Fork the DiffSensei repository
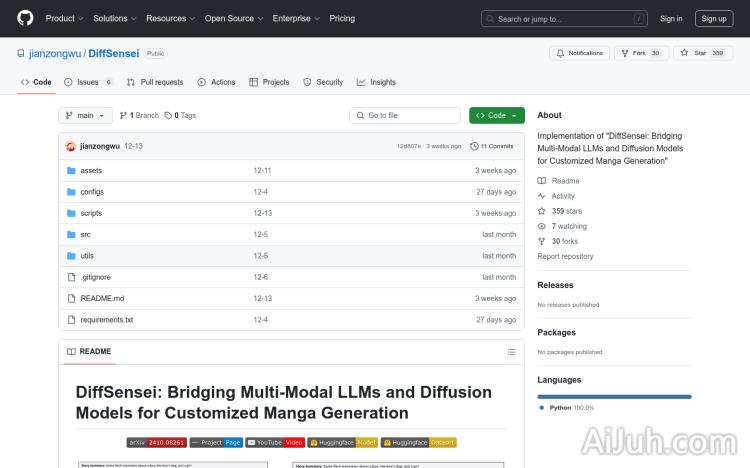This screenshot has width=750, height=468. 634,53
